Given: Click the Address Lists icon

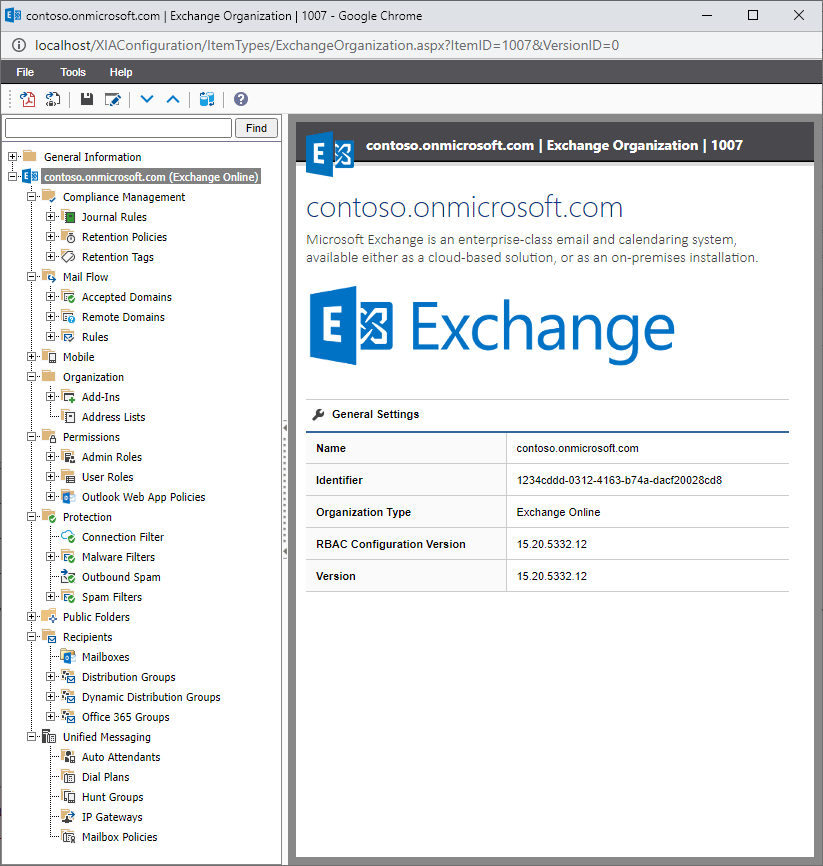Looking at the screenshot, I should 68,416.
